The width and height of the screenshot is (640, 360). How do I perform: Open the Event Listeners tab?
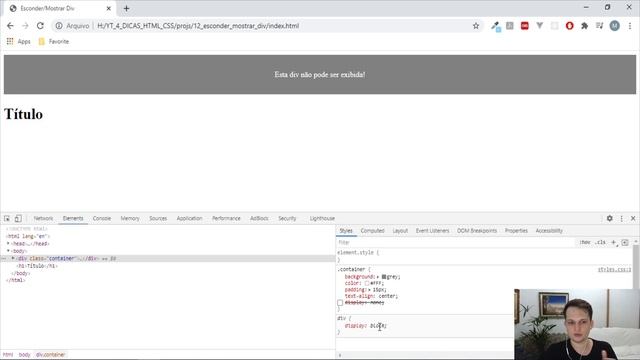(432, 231)
